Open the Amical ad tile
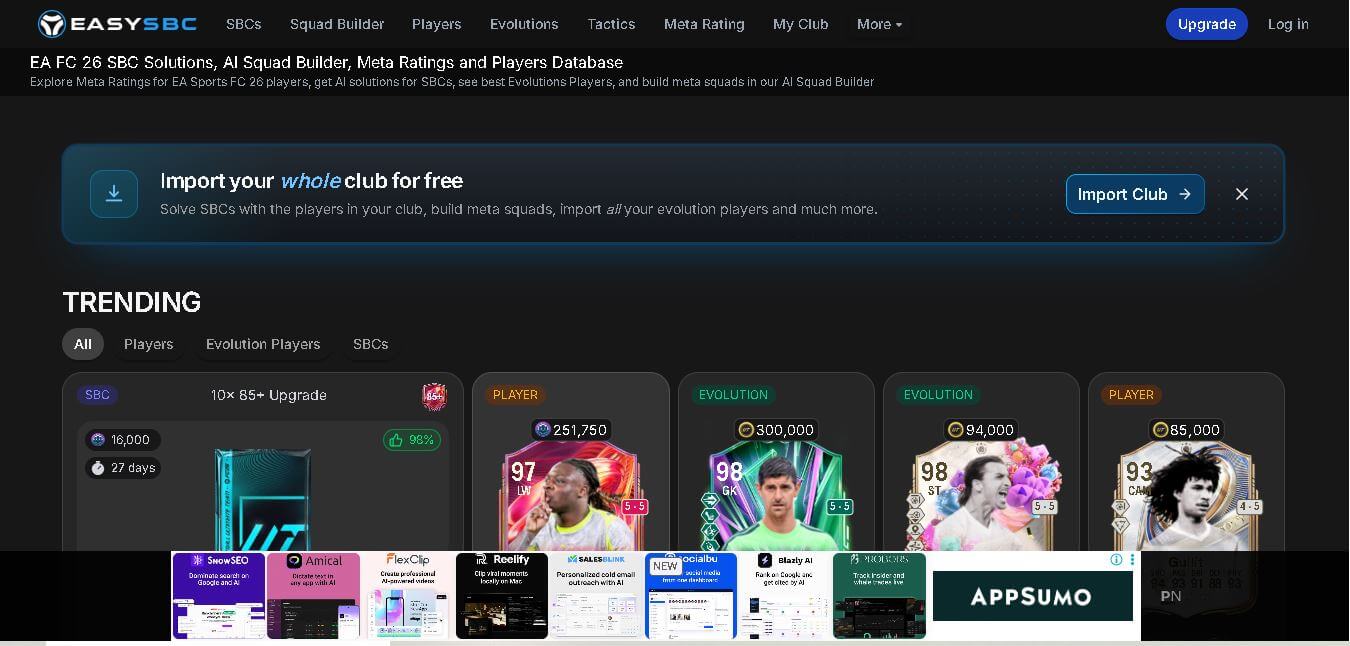The image size is (1350, 646). 313,596
